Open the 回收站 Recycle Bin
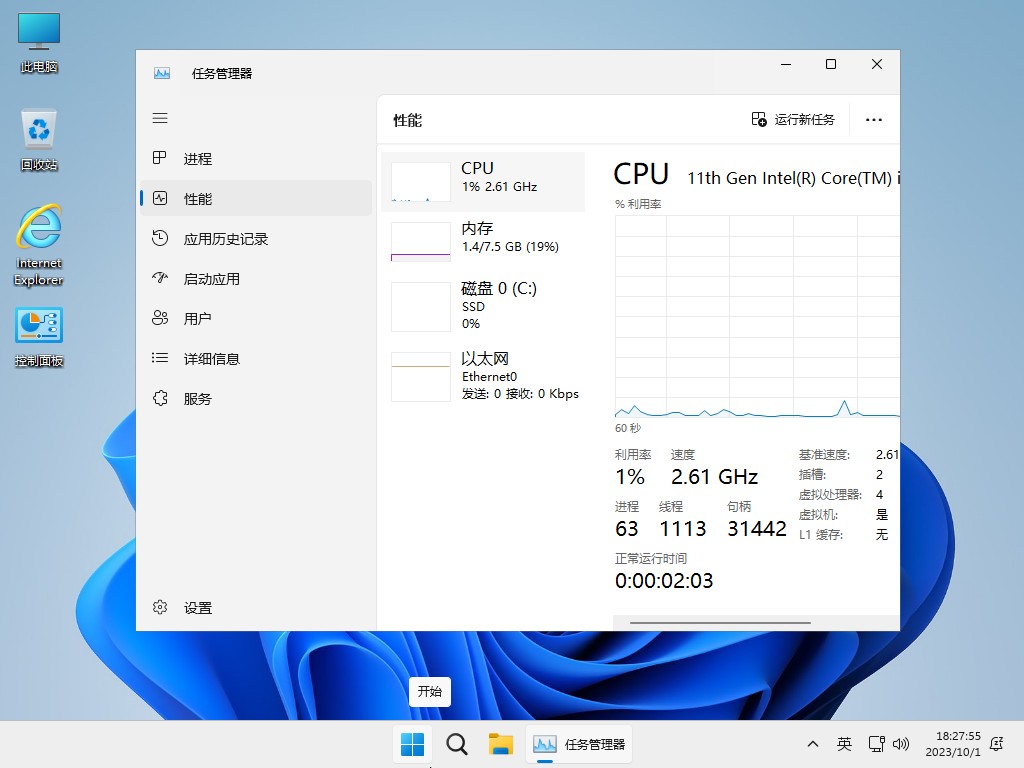Viewport: 1024px width, 768px height. 37,130
